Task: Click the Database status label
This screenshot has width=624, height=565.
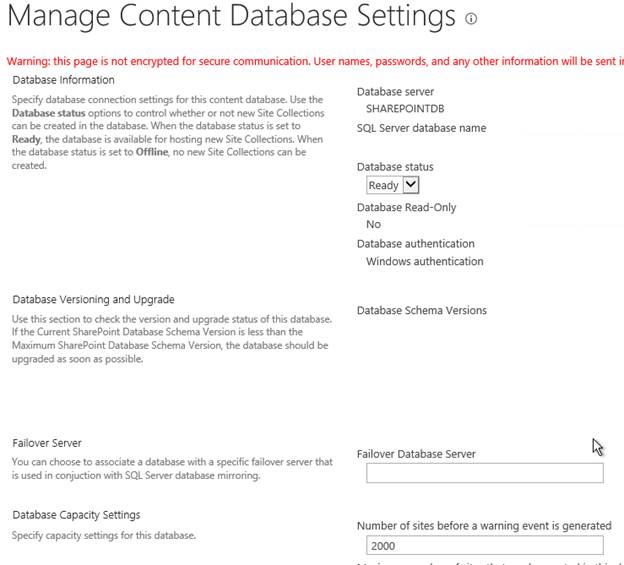Action: coord(395,167)
